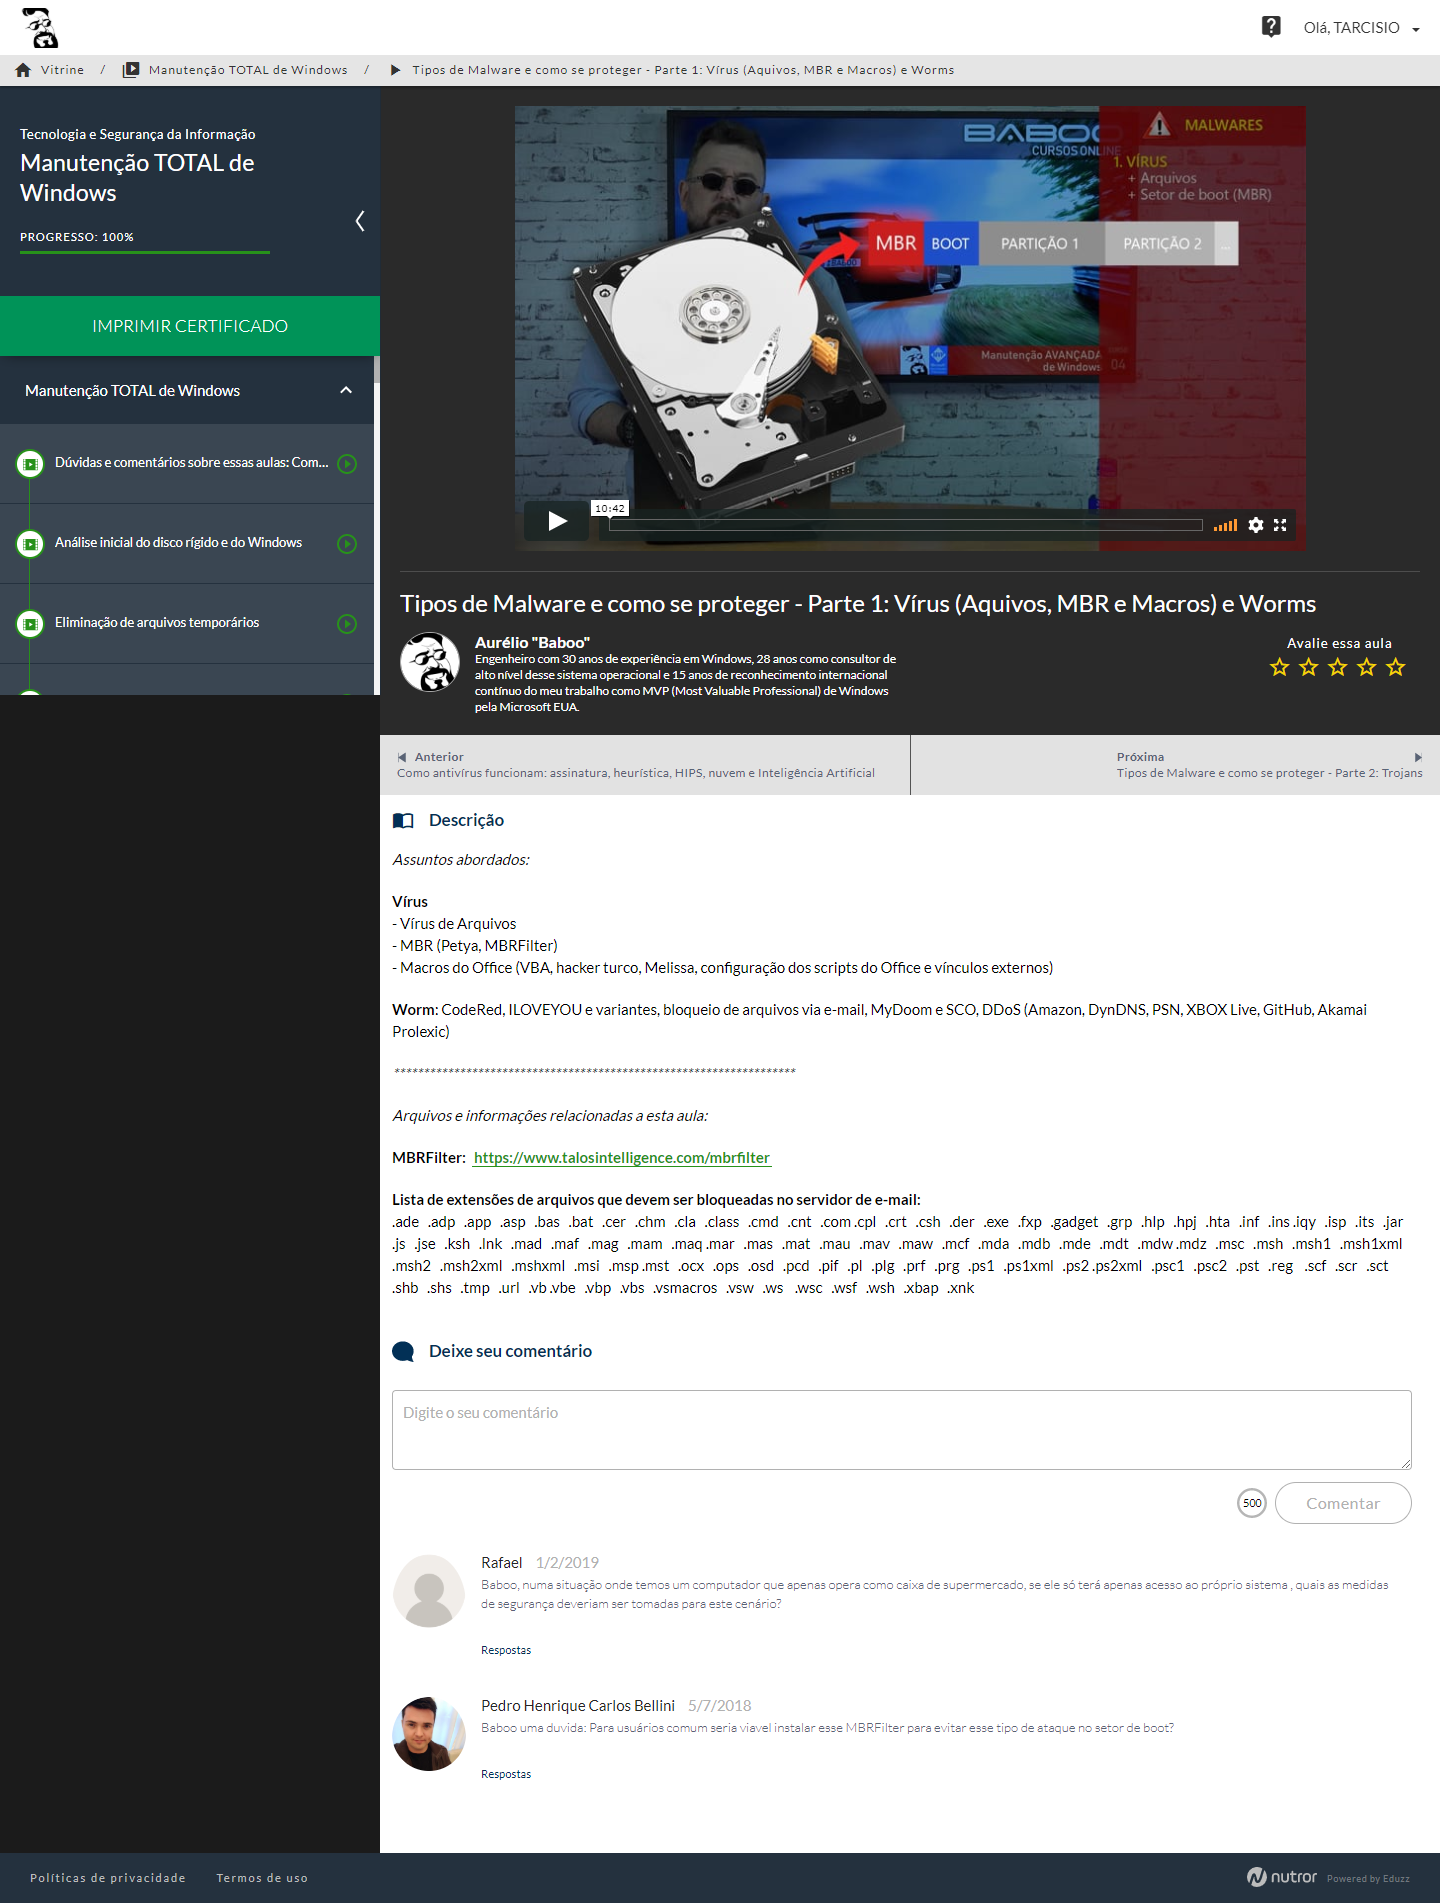The height and width of the screenshot is (1903, 1440).
Task: Click the help question mark icon
Action: [1270, 27]
